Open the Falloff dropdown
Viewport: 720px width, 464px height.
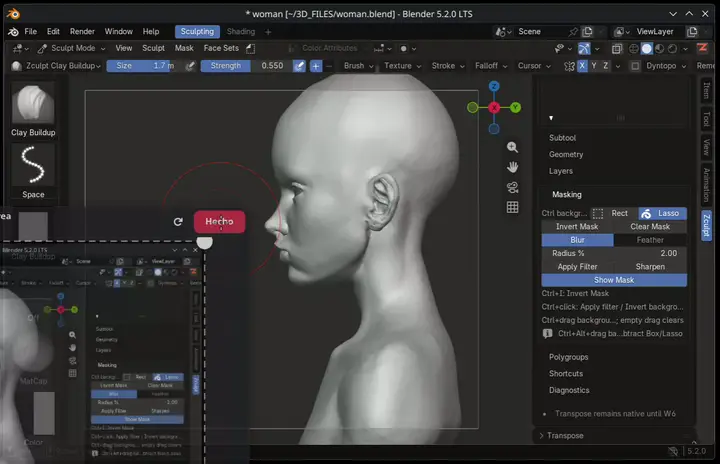coord(491,66)
